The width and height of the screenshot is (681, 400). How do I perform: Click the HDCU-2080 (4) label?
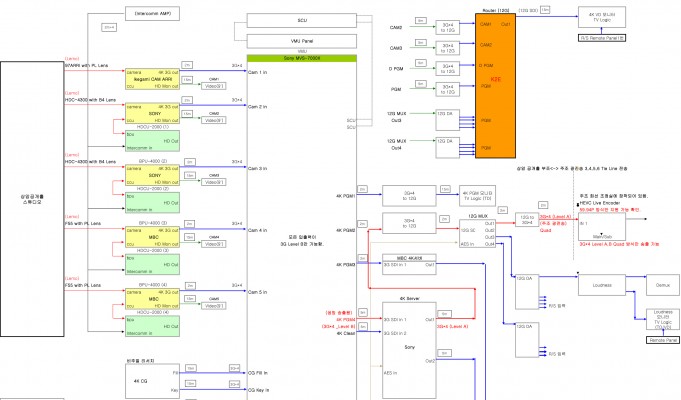[153, 312]
